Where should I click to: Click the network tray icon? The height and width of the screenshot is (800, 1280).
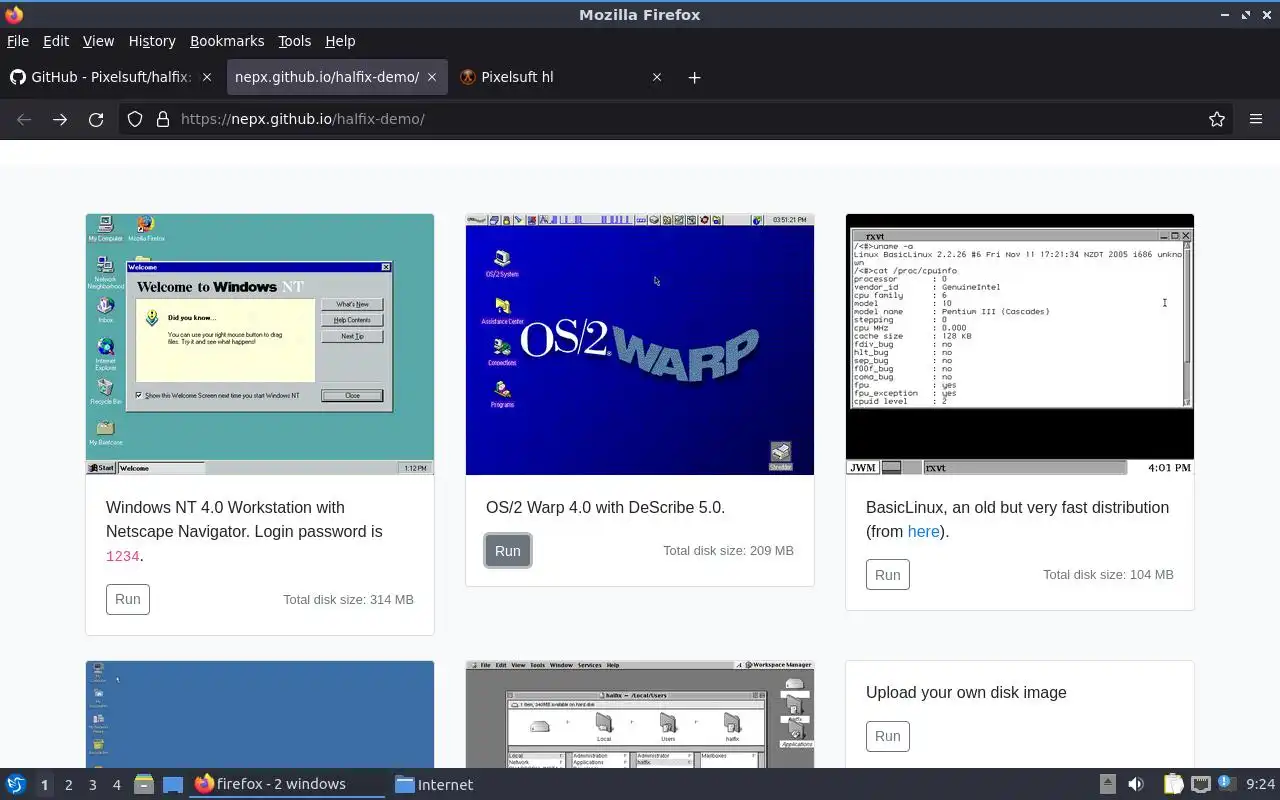pyautogui.click(x=1200, y=784)
